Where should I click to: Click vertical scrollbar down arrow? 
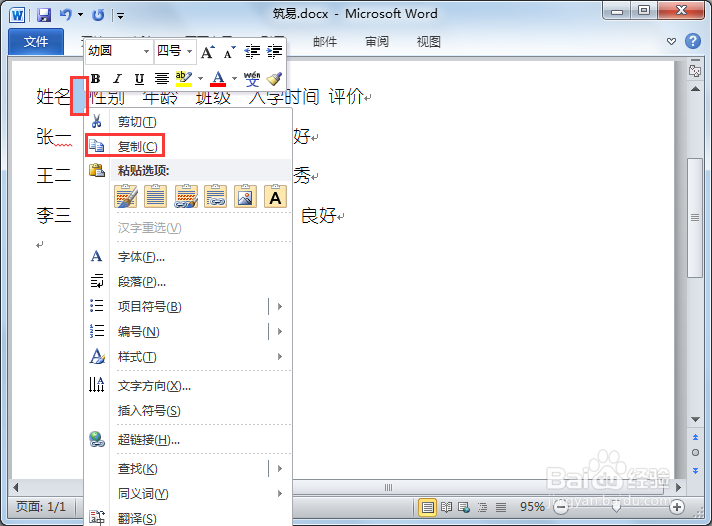(x=695, y=419)
